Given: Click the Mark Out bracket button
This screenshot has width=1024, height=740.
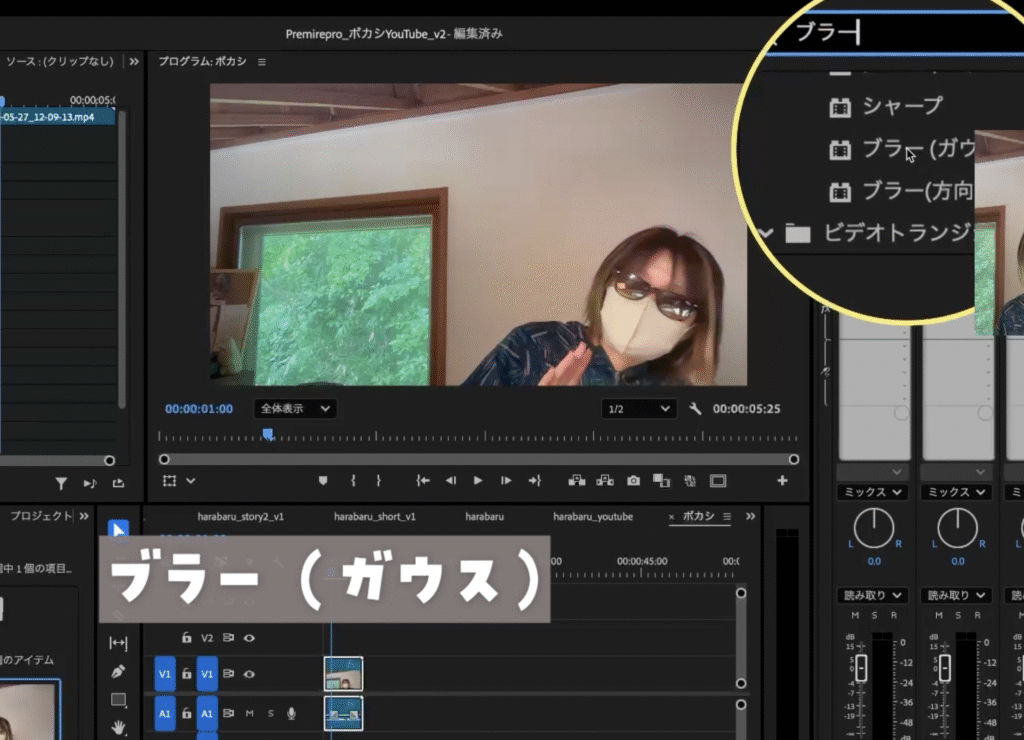Looking at the screenshot, I should click(378, 481).
